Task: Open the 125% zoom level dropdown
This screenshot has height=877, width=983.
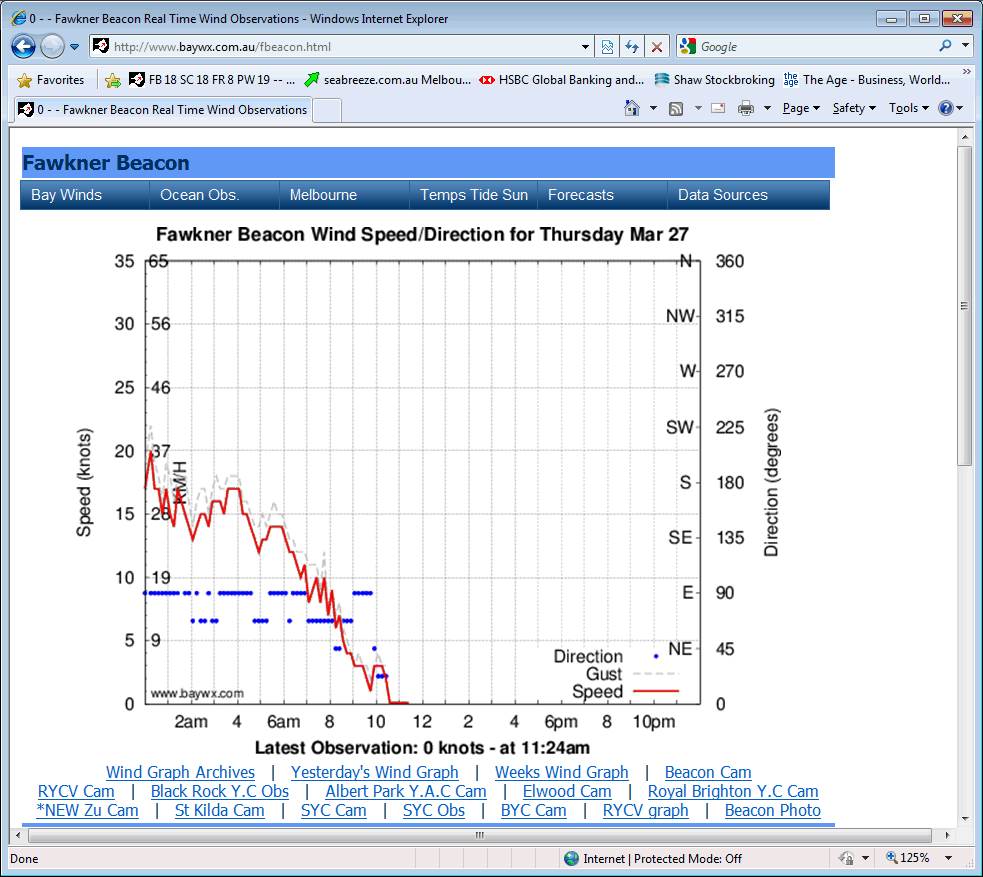Action: pyautogui.click(x=948, y=858)
